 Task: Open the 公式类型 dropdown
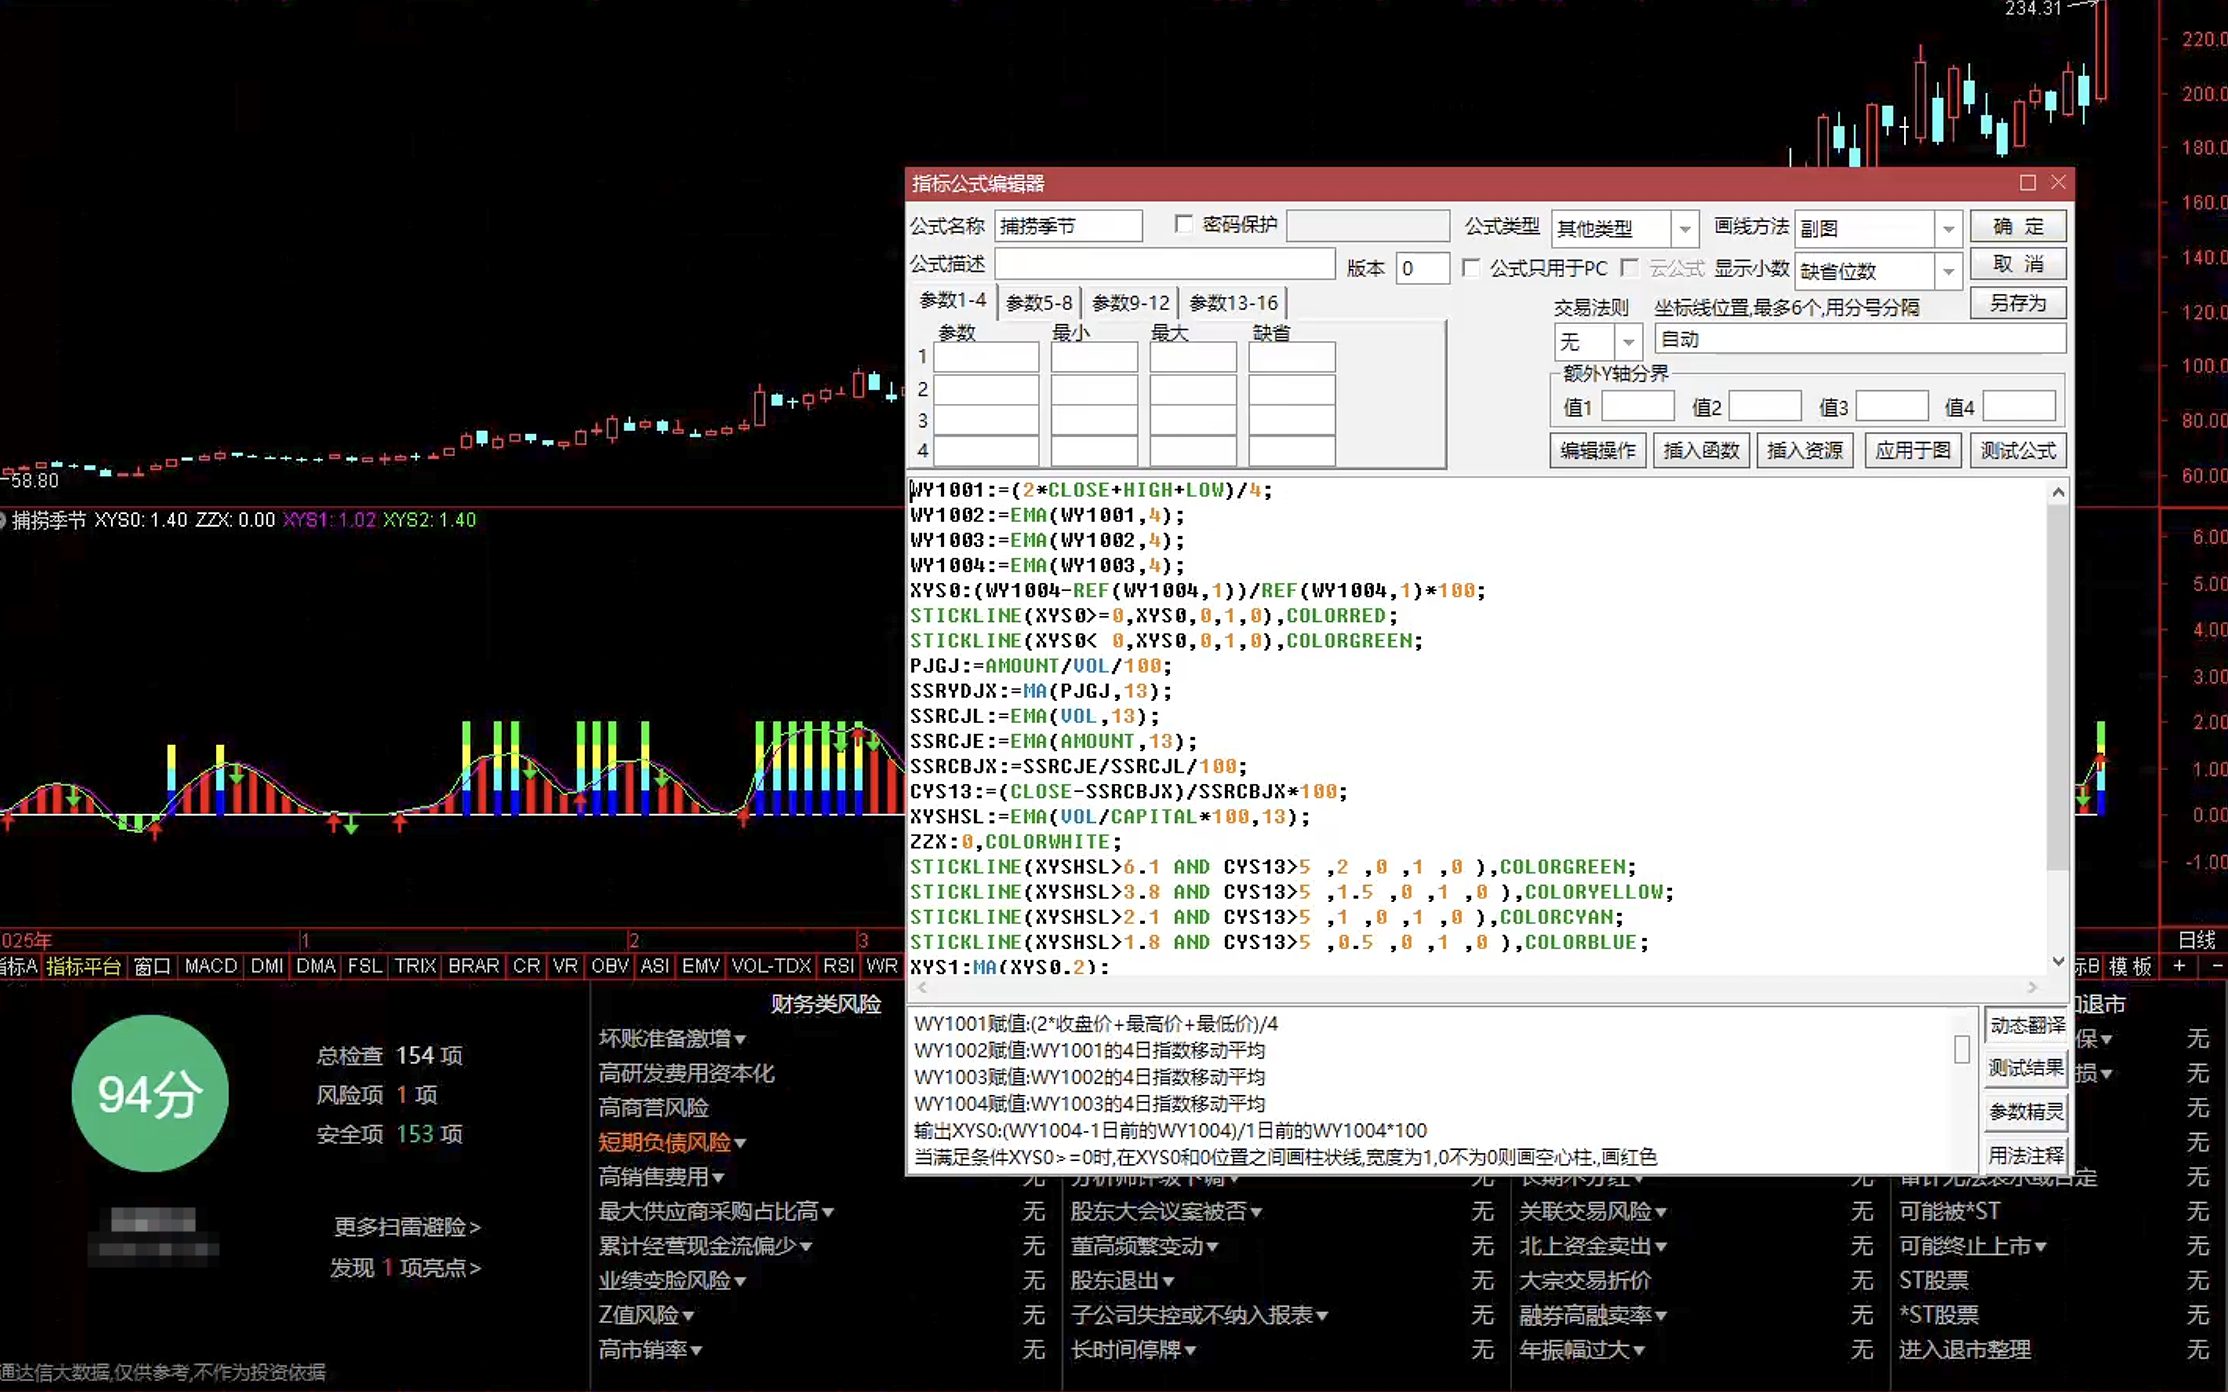1685,229
